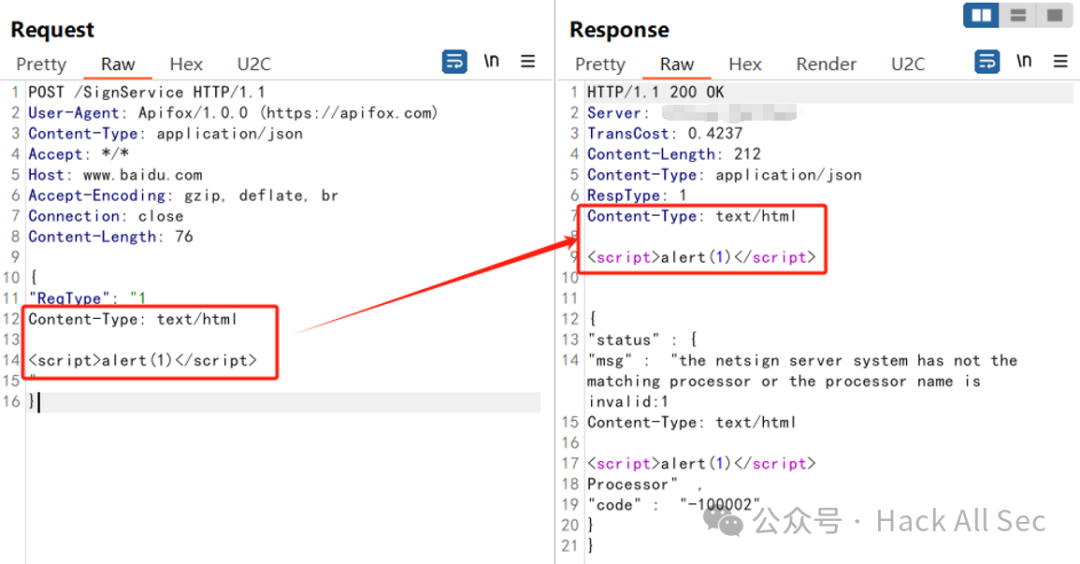Switch Request view to U2C tab

254,64
